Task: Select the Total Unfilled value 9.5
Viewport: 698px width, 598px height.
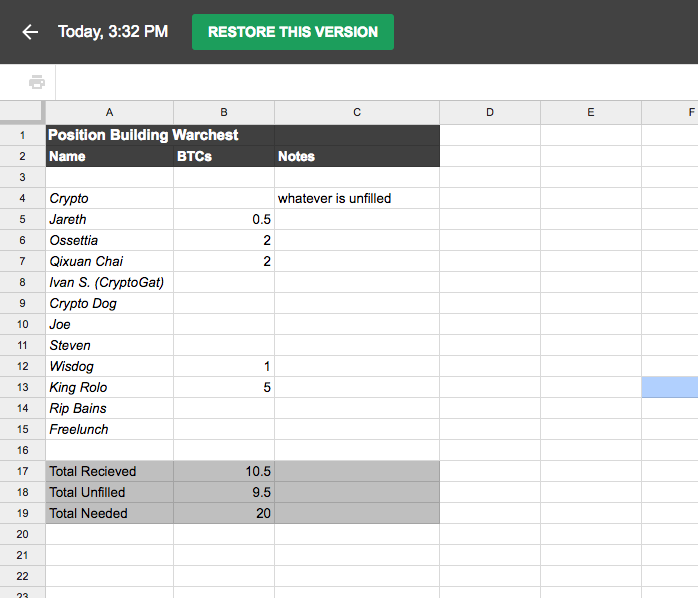Action: 223,492
